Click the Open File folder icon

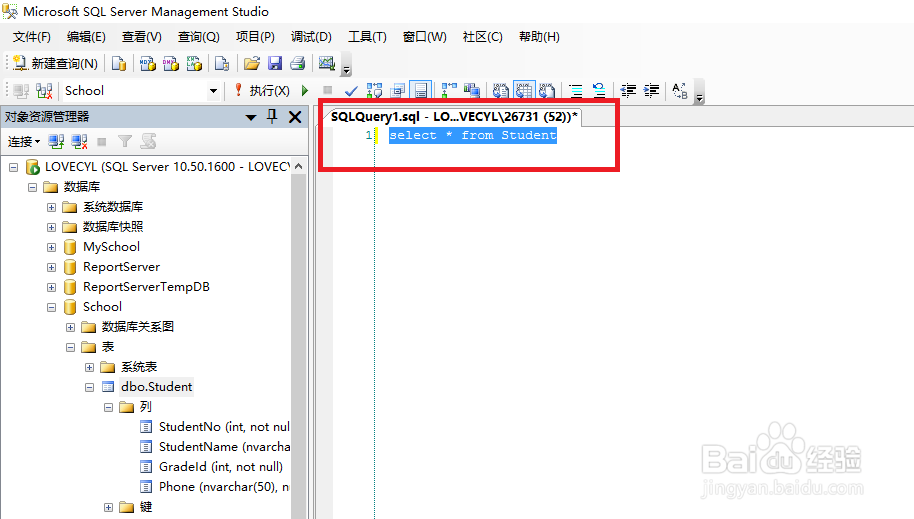[251, 63]
